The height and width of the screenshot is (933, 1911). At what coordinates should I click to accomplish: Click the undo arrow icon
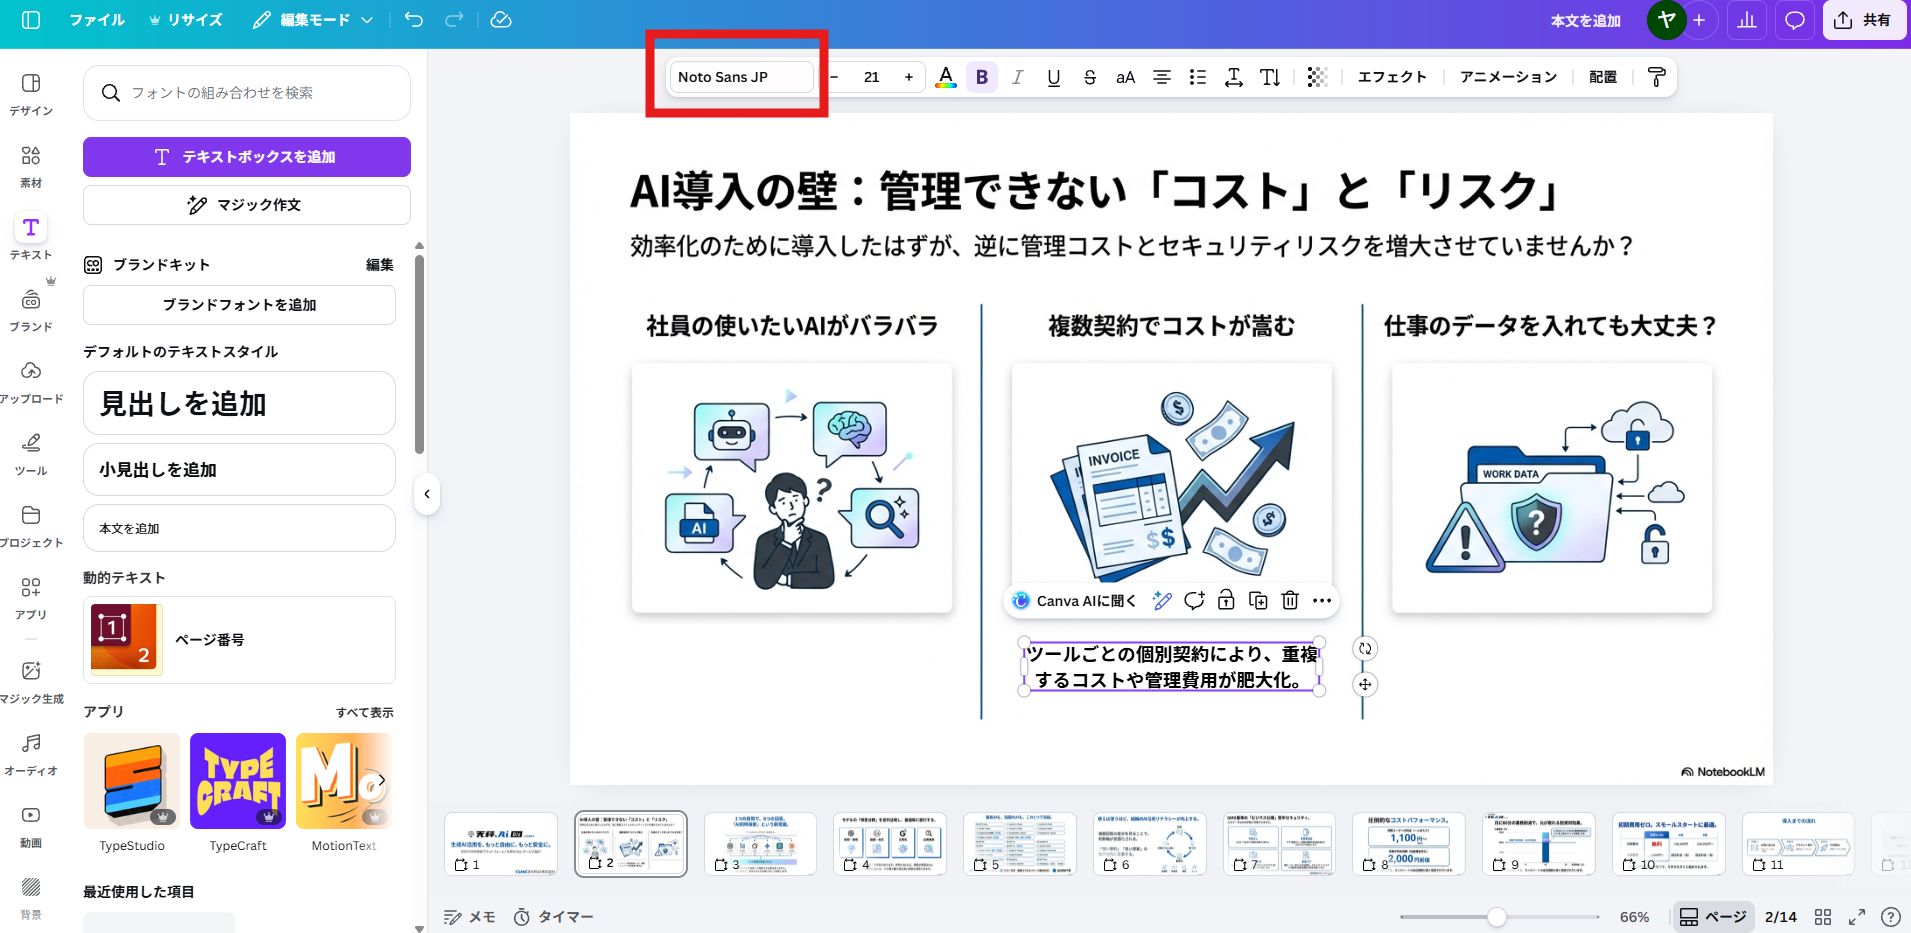[x=413, y=19]
